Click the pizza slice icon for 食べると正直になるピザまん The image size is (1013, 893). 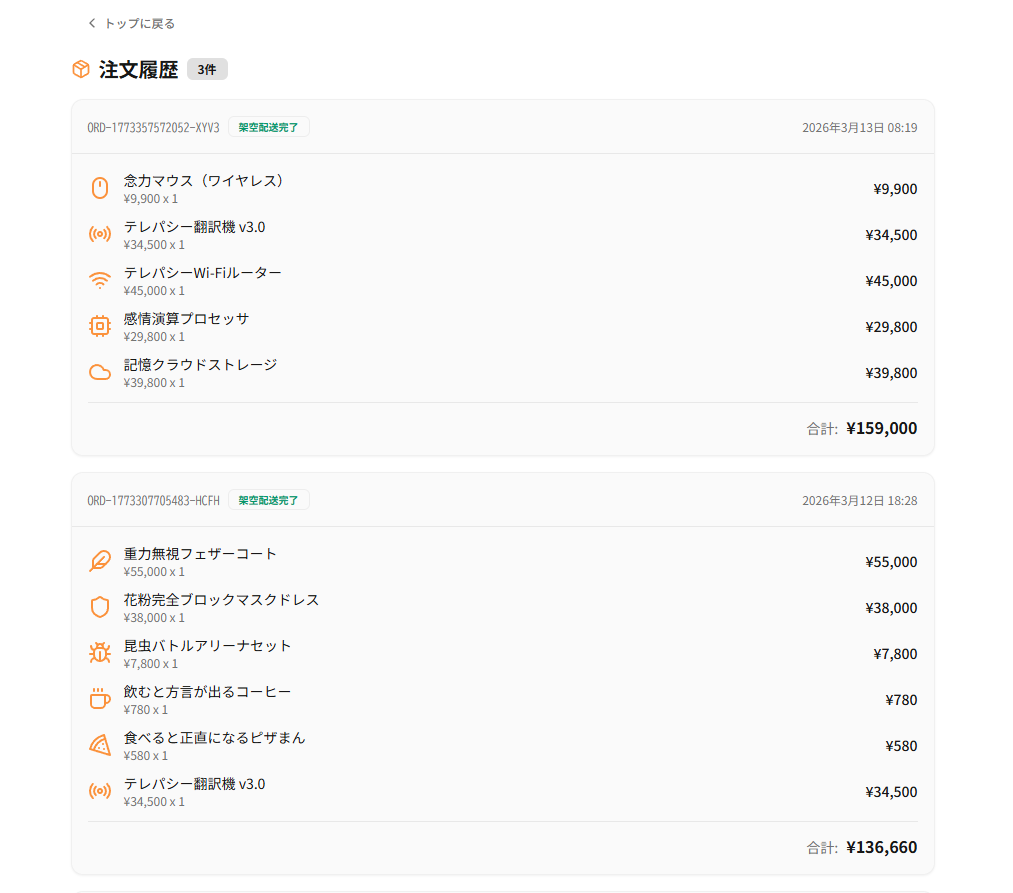[99, 745]
